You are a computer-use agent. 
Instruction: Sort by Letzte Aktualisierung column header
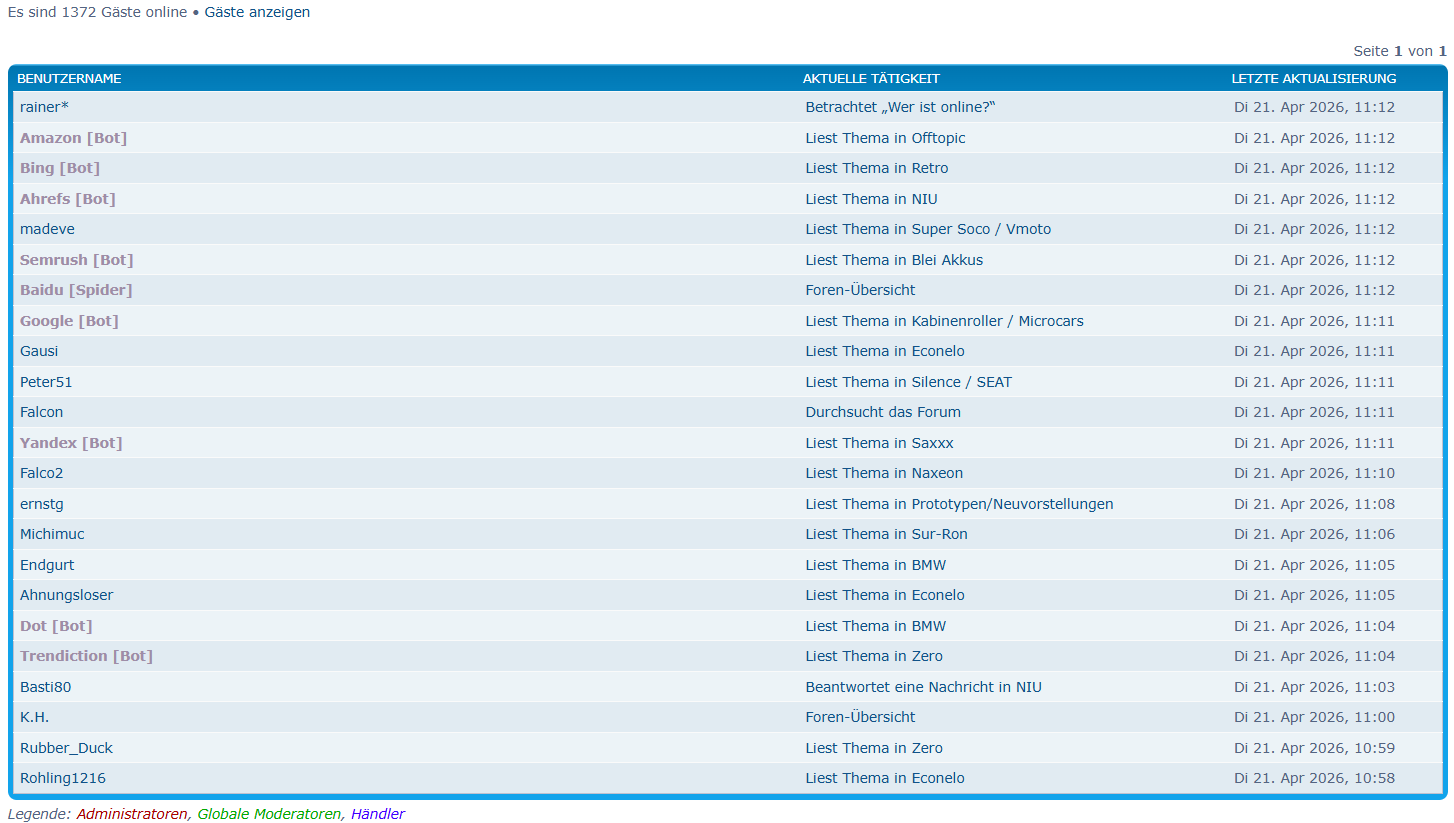[1313, 78]
